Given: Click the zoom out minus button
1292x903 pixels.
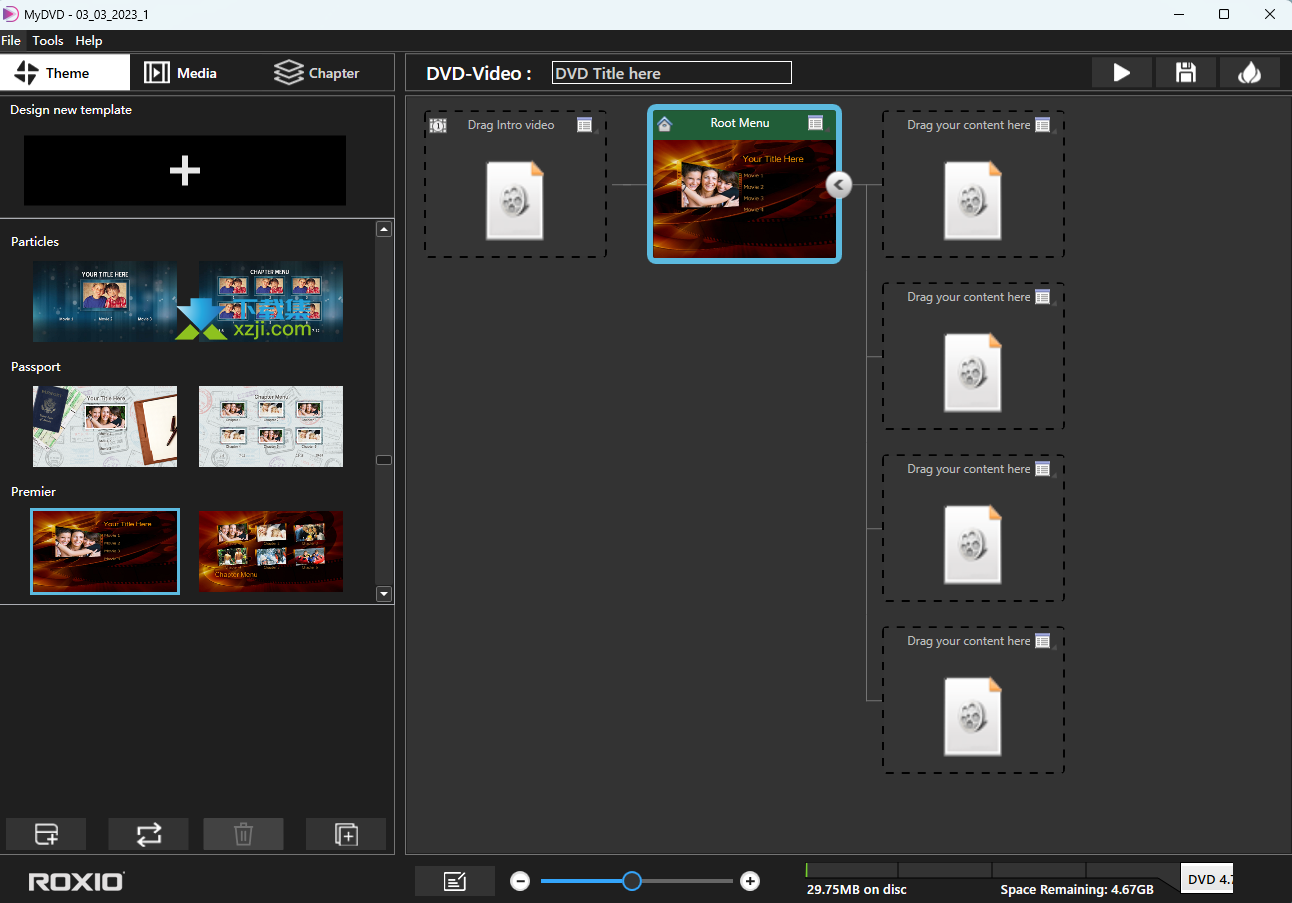Looking at the screenshot, I should (520, 881).
